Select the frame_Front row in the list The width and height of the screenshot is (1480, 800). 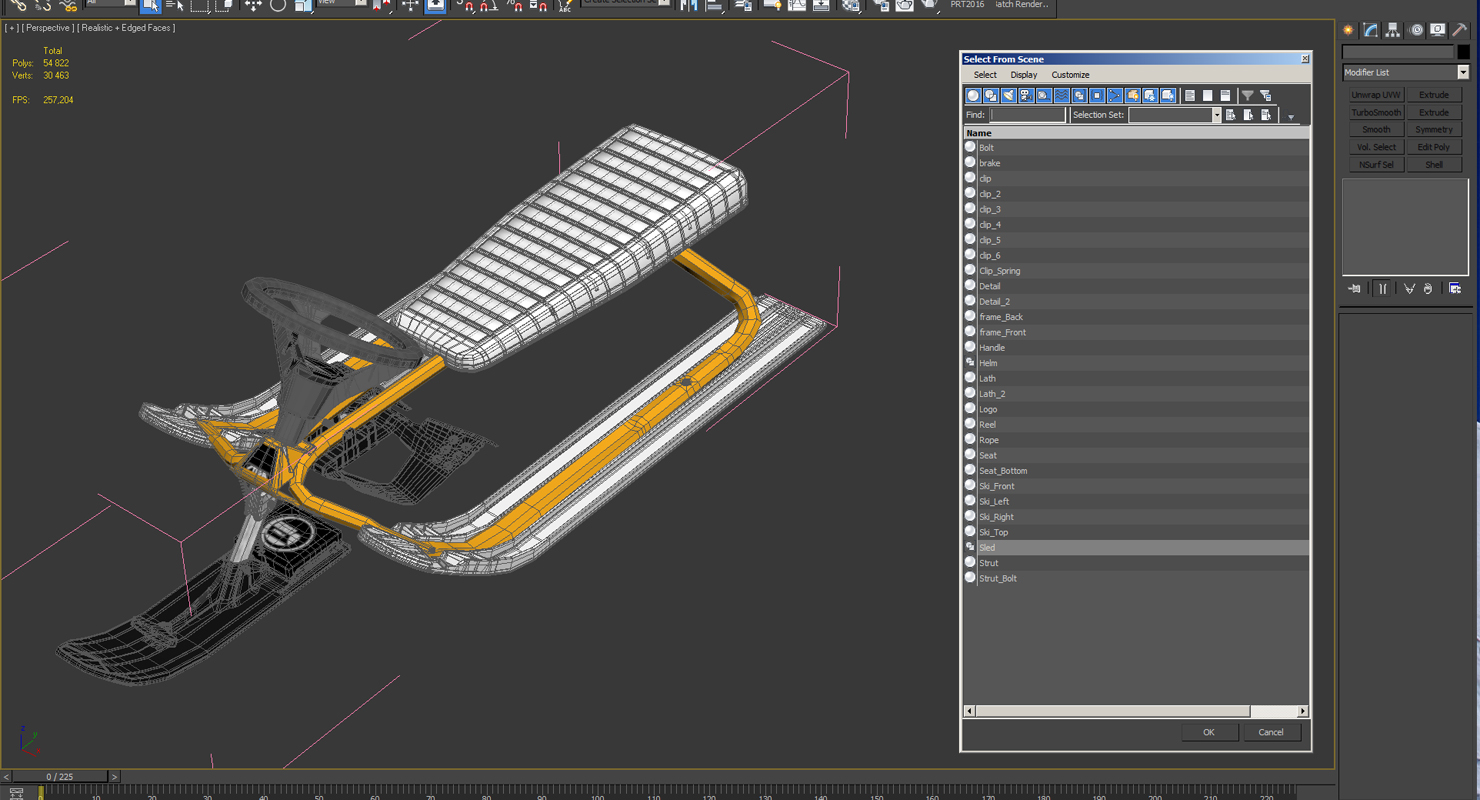pyautogui.click(x=1136, y=332)
